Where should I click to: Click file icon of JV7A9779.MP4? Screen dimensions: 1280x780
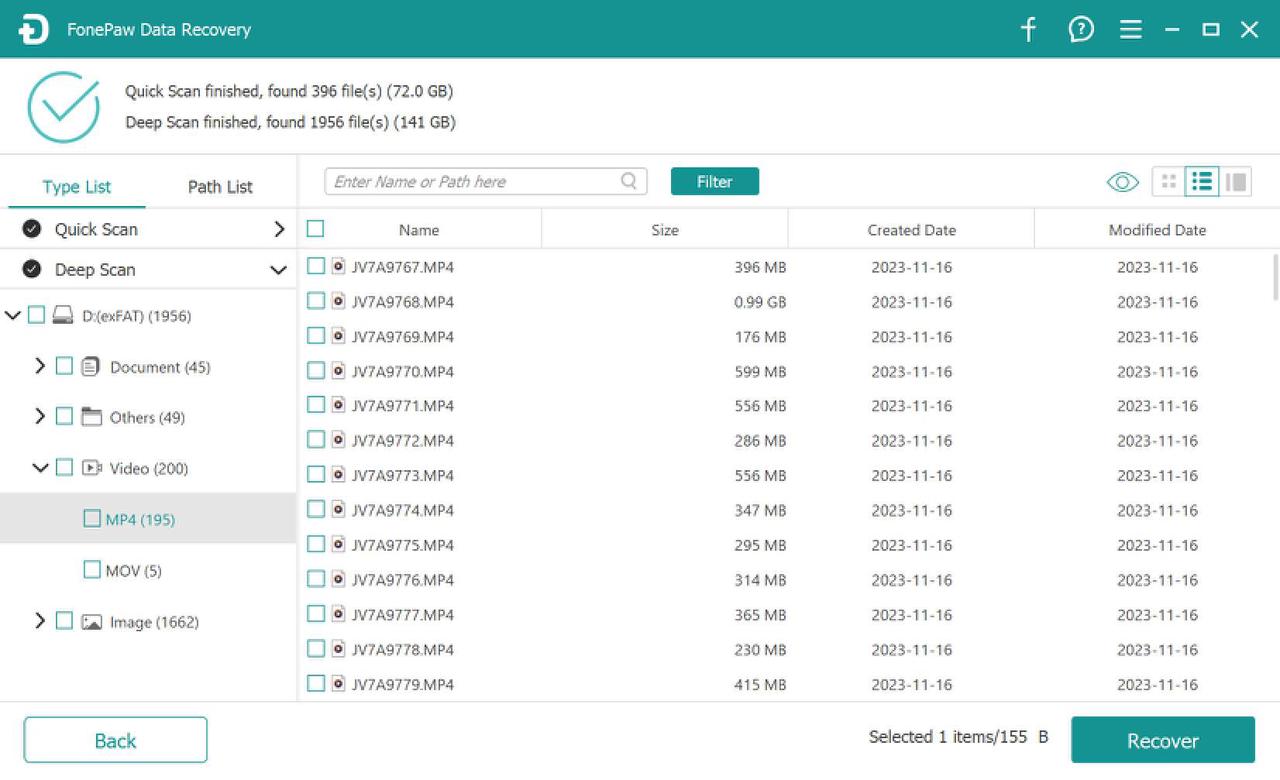point(338,684)
